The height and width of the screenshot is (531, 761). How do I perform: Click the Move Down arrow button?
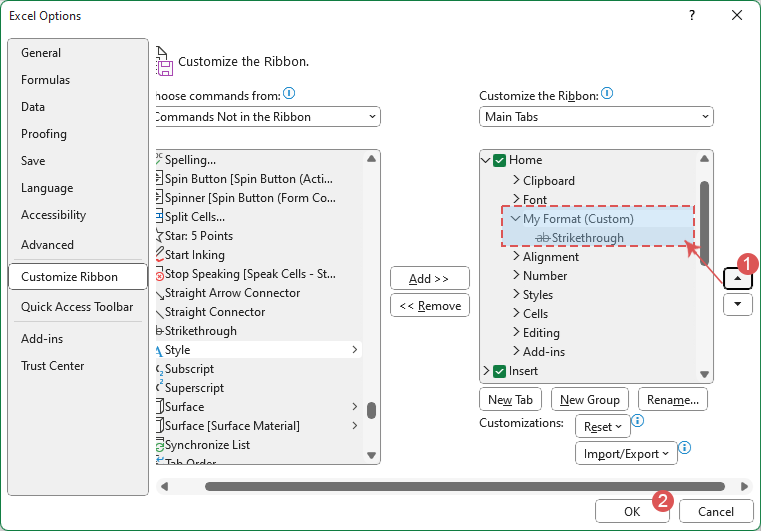click(738, 305)
